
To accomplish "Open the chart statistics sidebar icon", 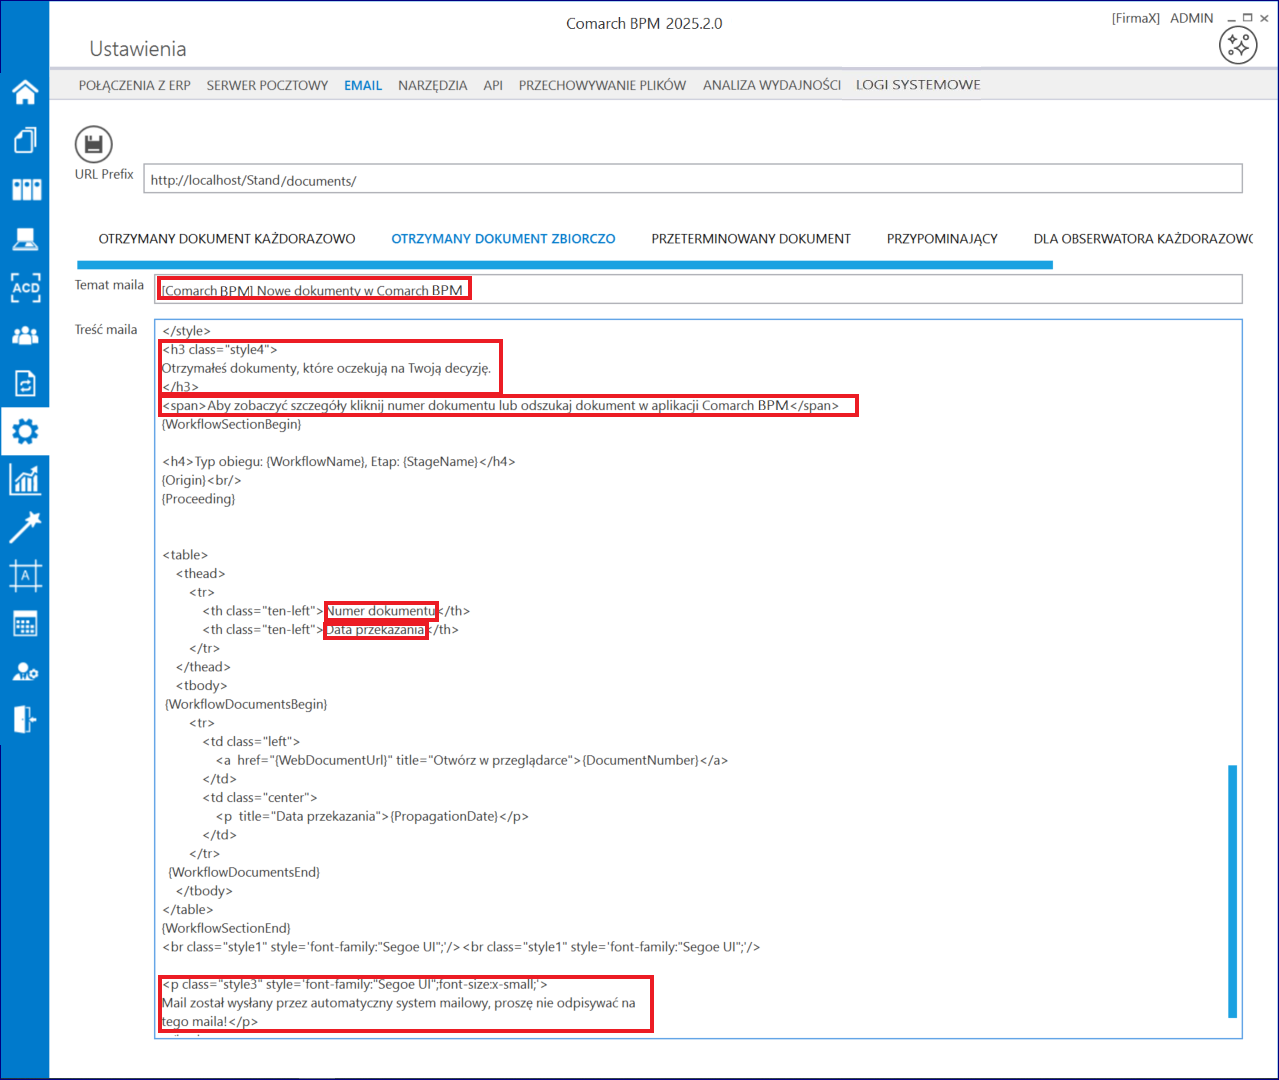I will (x=25, y=479).
